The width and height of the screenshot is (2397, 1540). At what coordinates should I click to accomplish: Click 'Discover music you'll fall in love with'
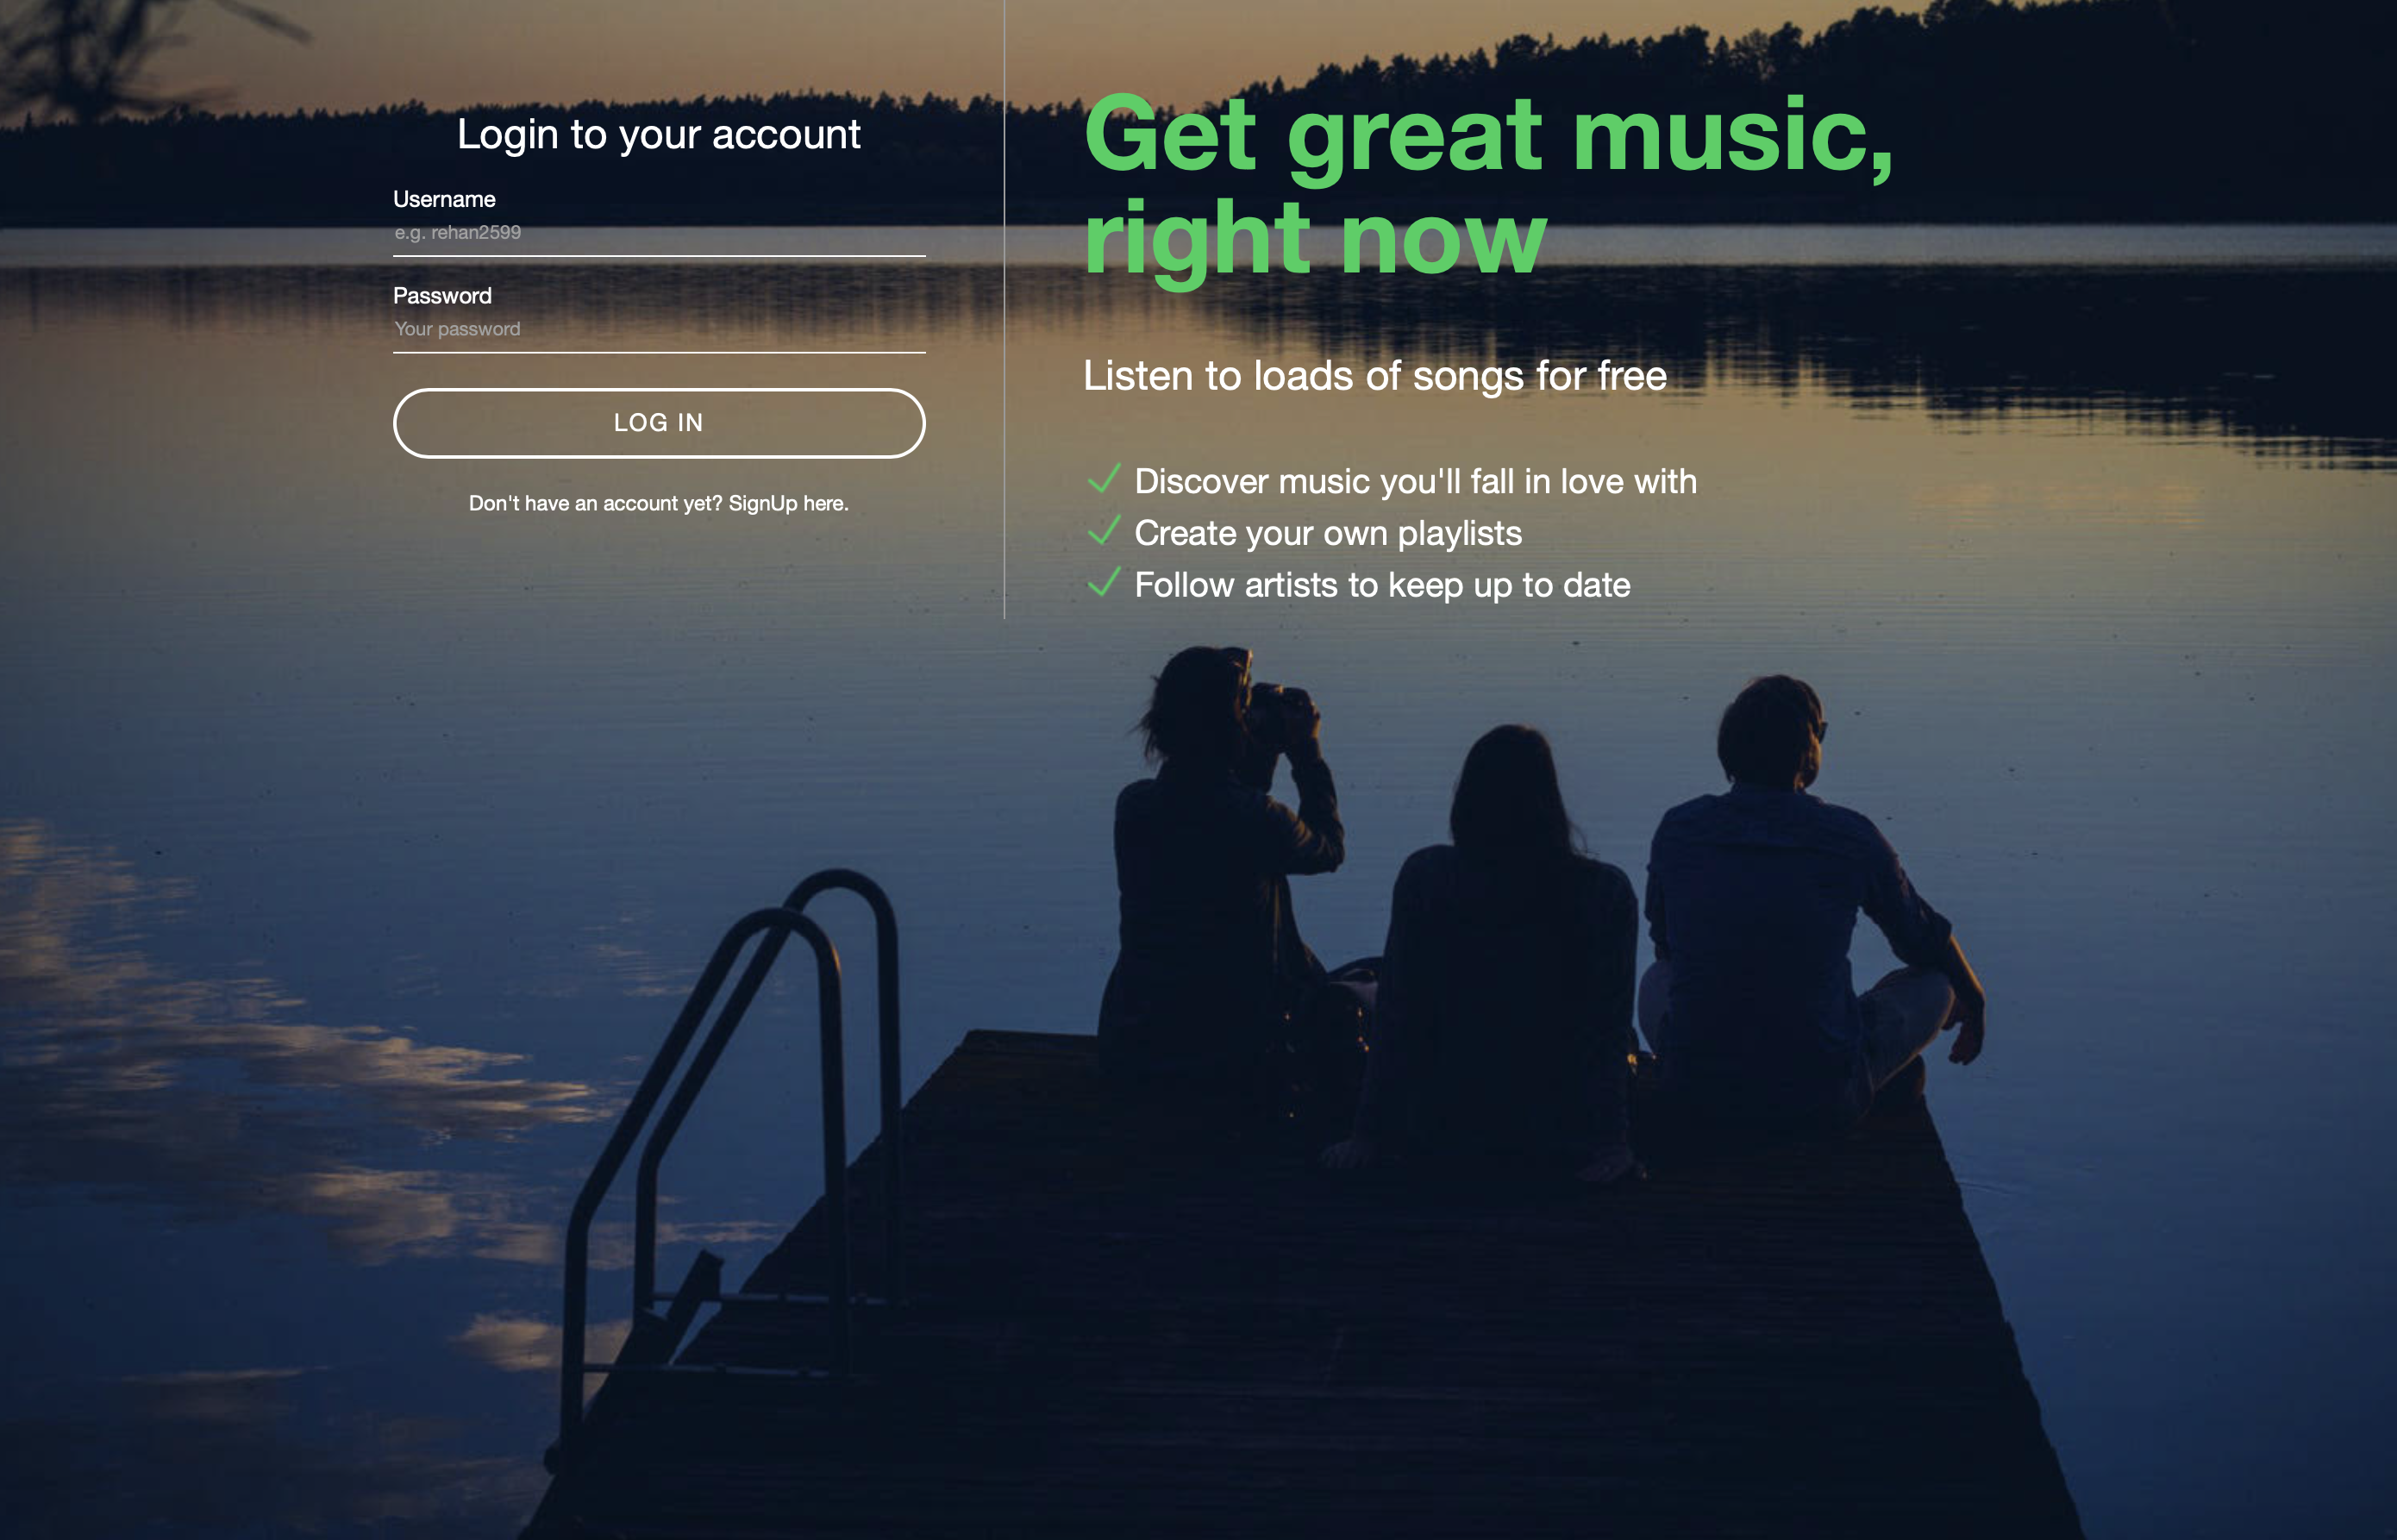1415,482
